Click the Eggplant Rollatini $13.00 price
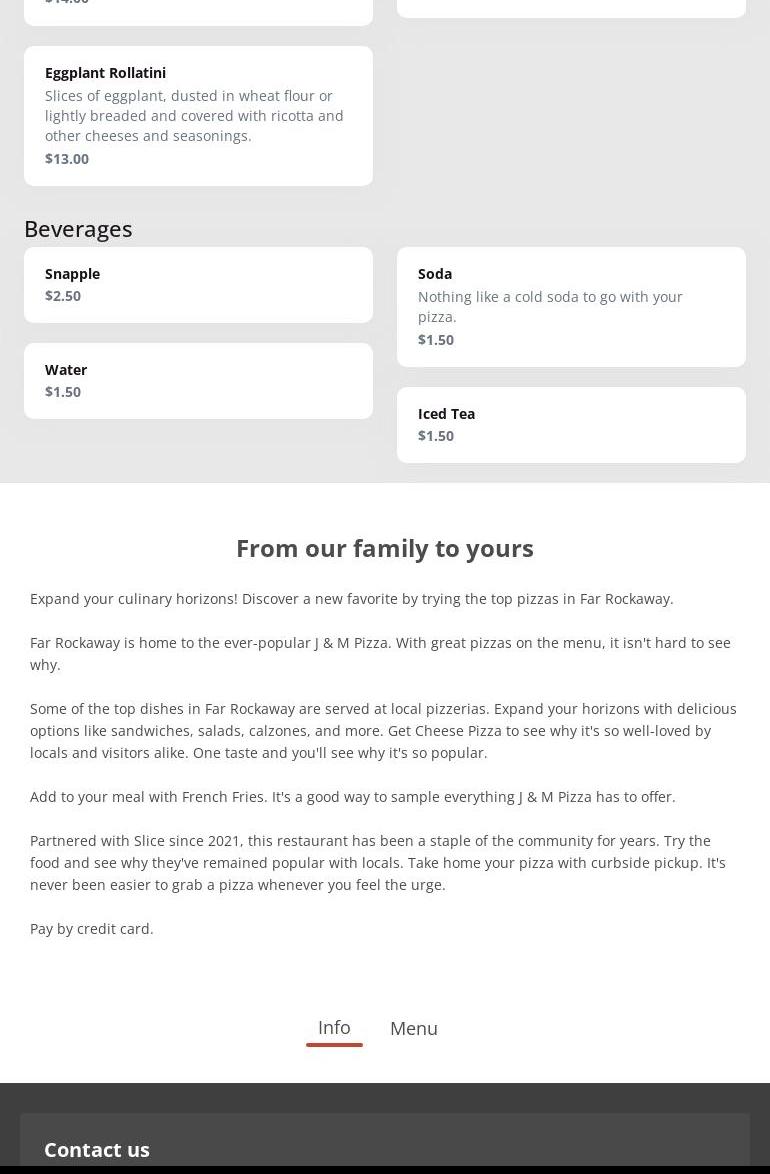Image resolution: width=770 pixels, height=1174 pixels. pyautogui.click(x=67, y=159)
